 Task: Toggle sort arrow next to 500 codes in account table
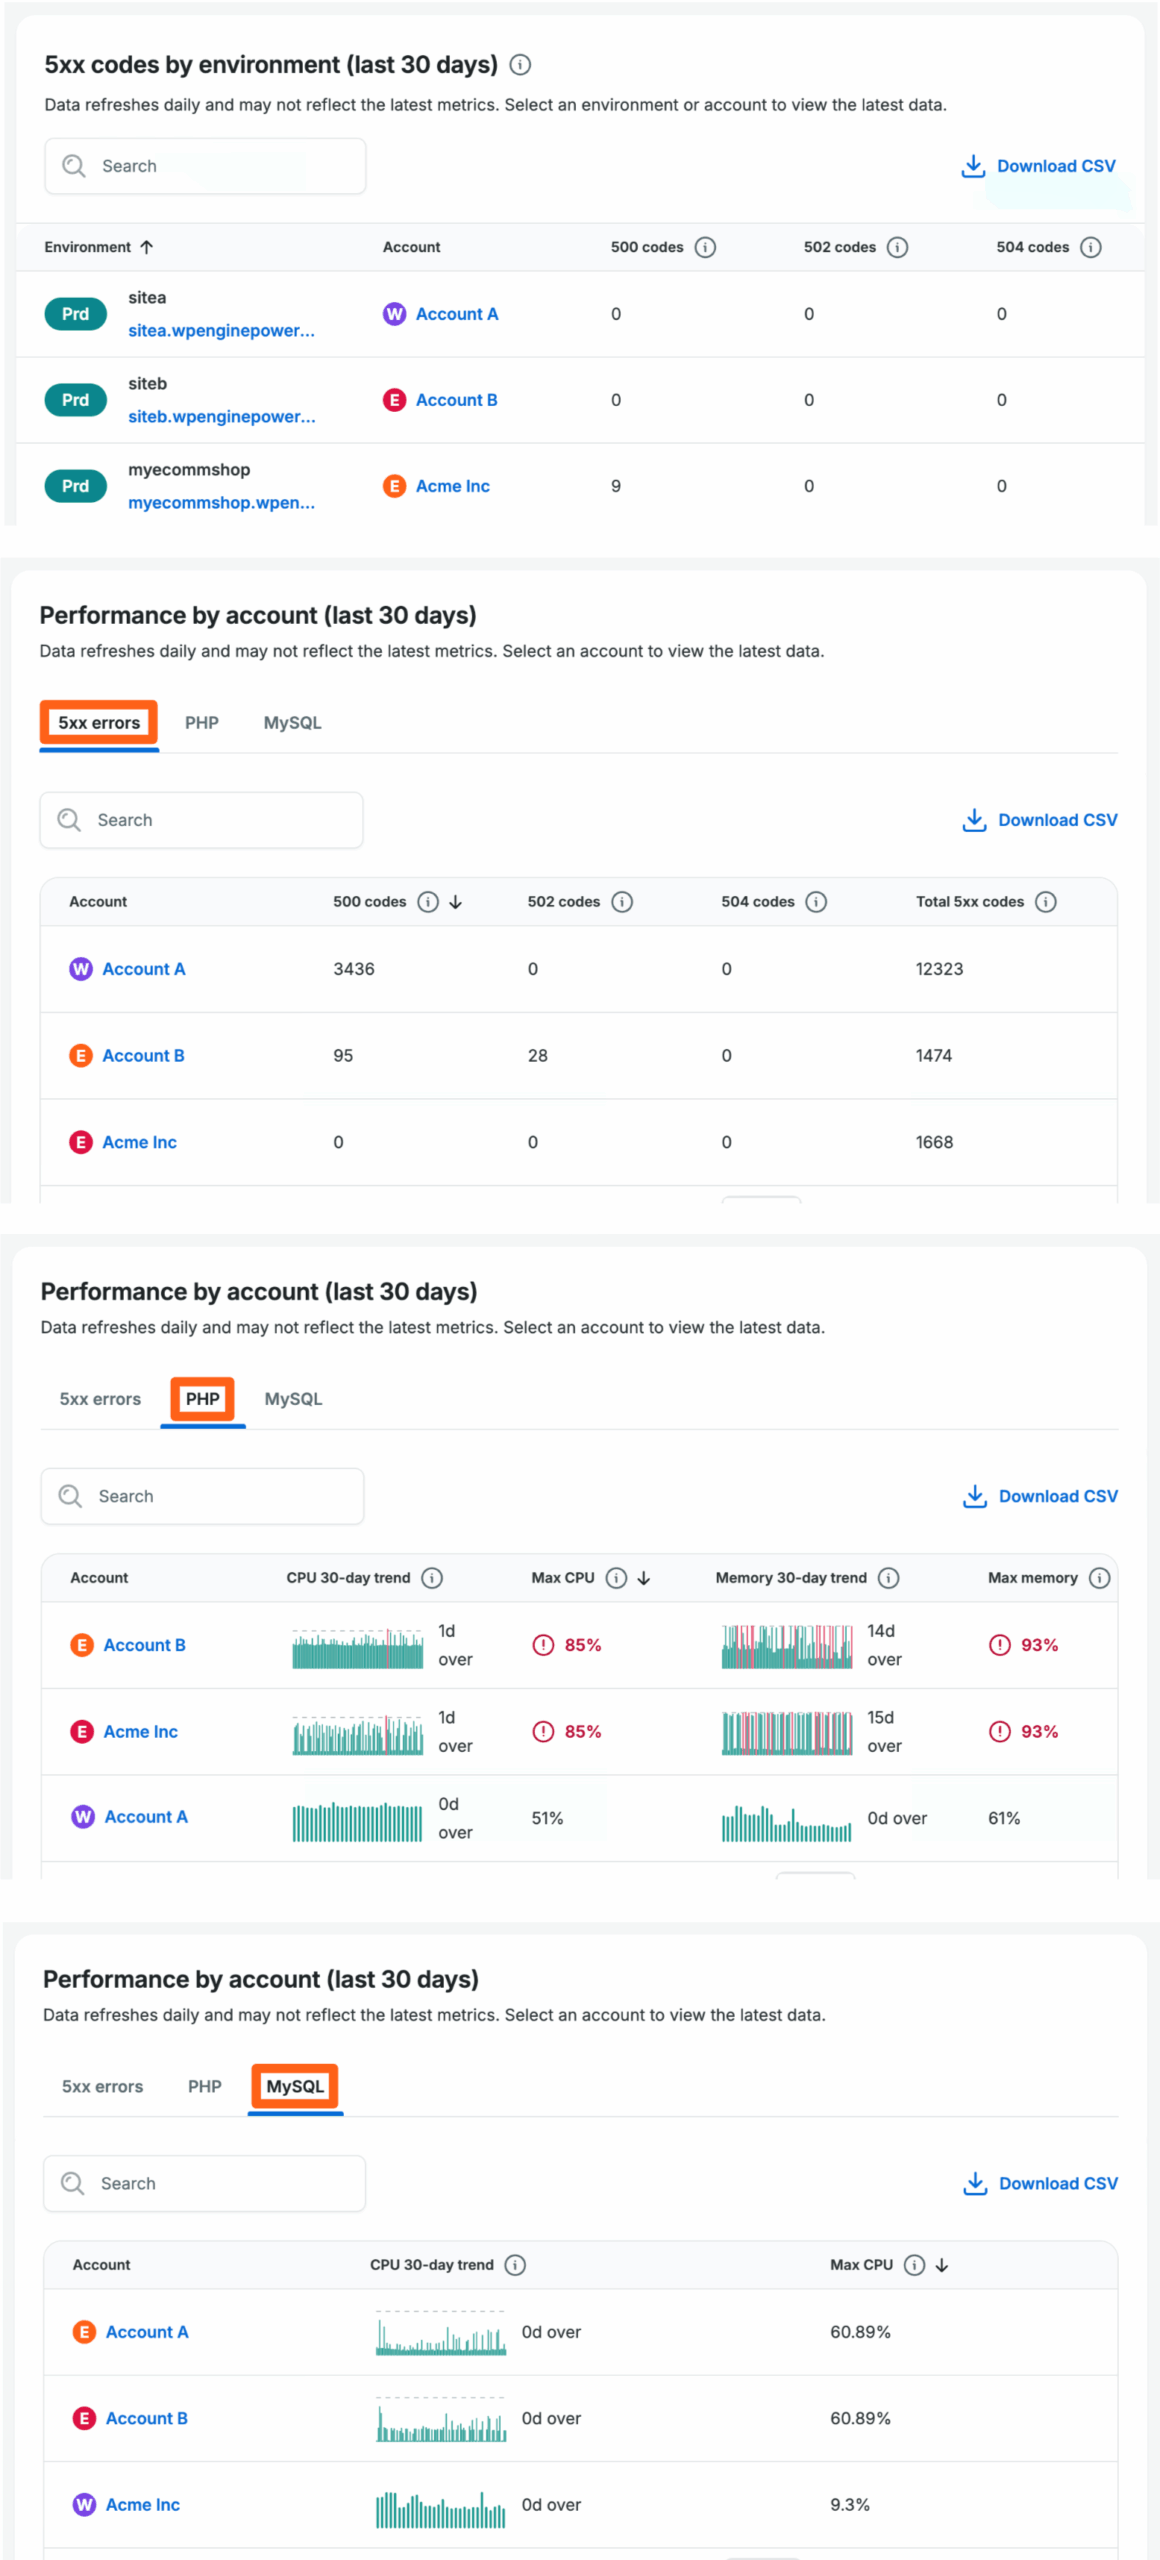456,902
